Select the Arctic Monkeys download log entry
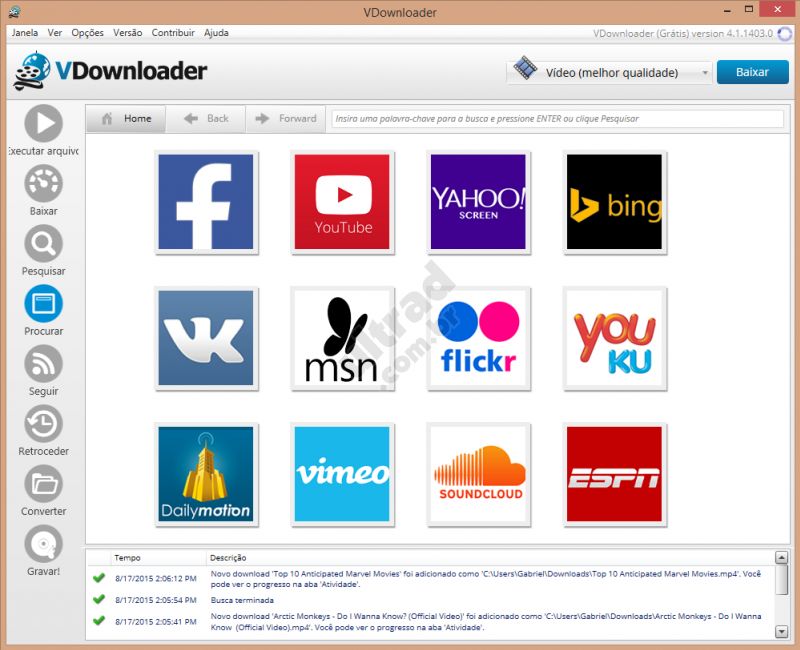 486,622
